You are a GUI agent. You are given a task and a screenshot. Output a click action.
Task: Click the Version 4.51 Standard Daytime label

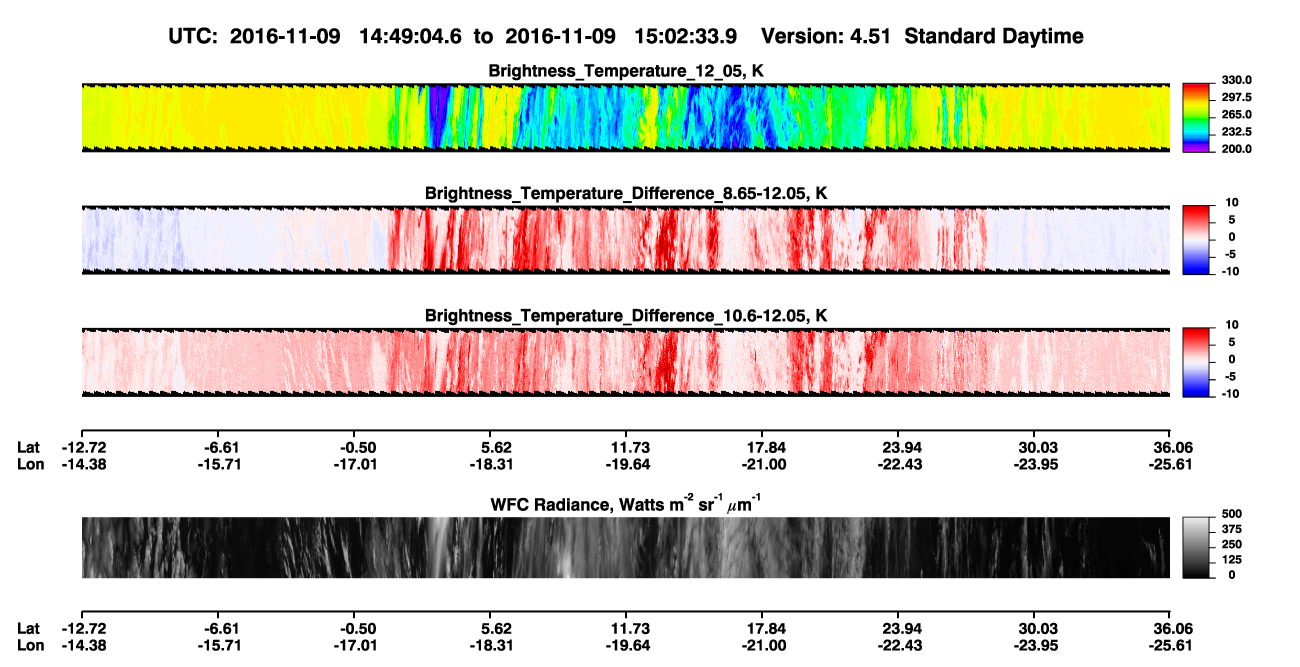tap(922, 36)
